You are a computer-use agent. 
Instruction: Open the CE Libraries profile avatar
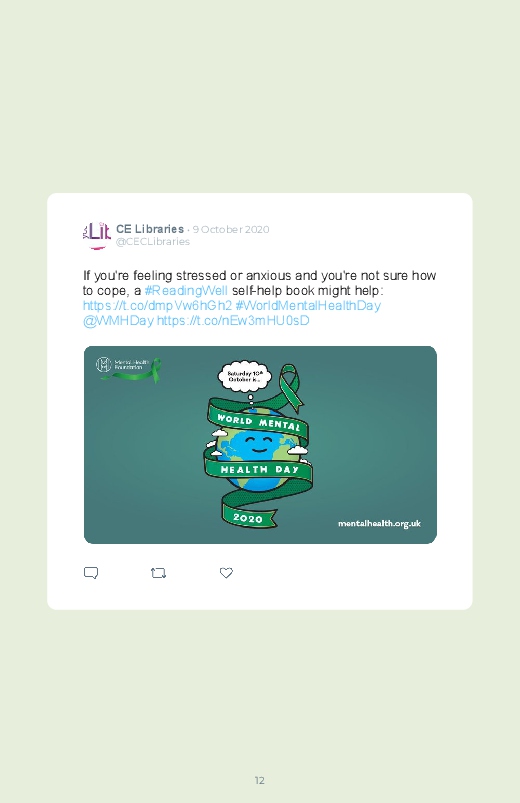97,235
